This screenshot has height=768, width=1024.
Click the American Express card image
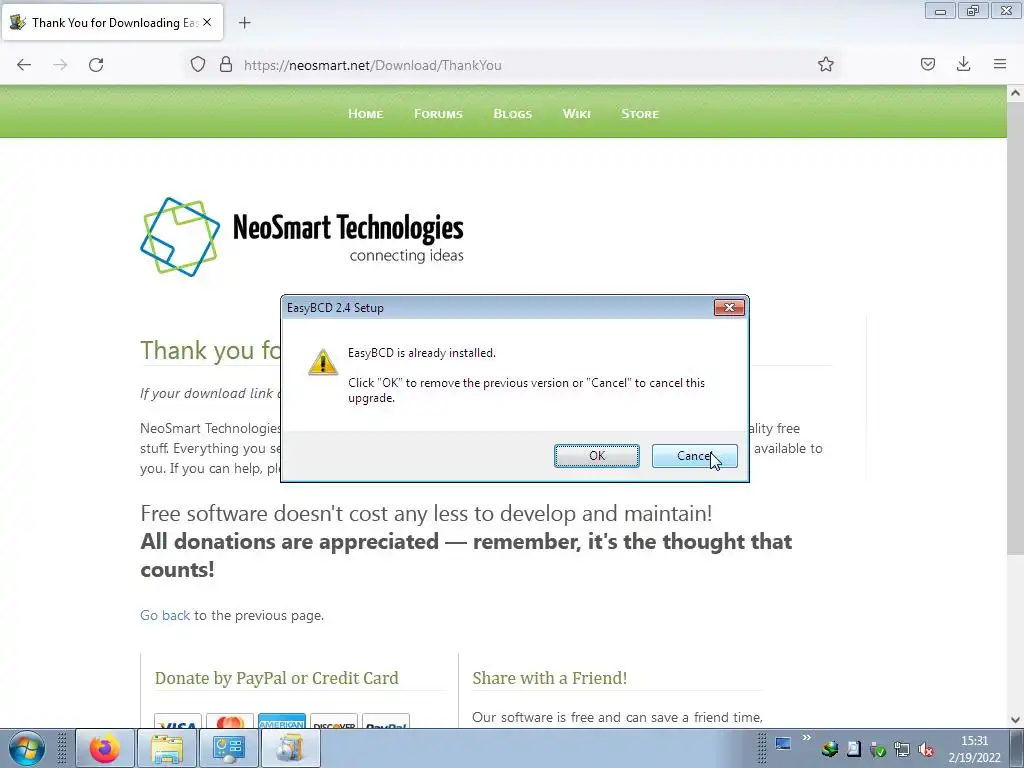click(x=281, y=722)
